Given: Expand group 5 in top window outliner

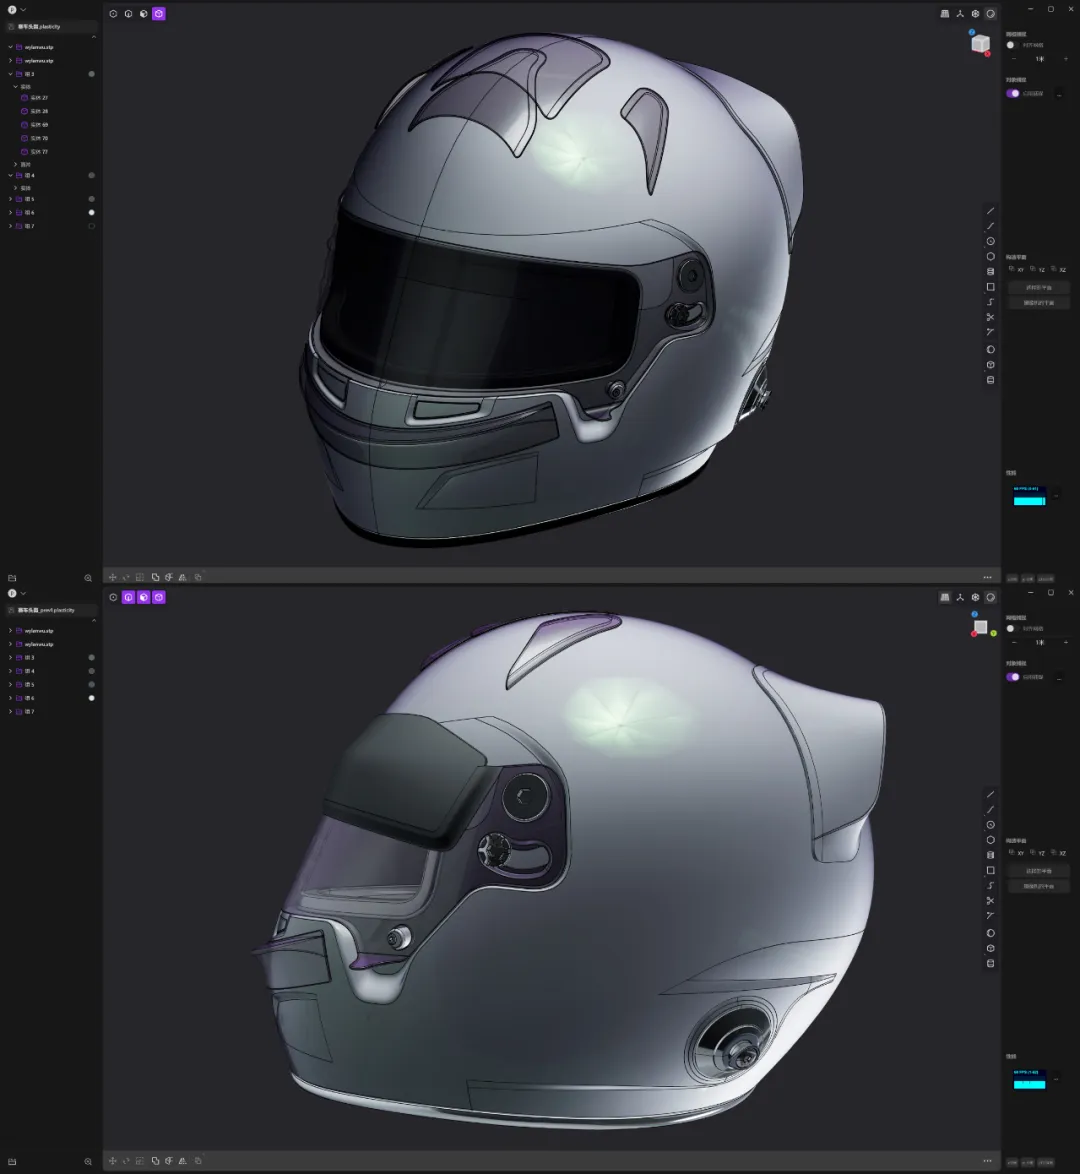Looking at the screenshot, I should [10, 199].
